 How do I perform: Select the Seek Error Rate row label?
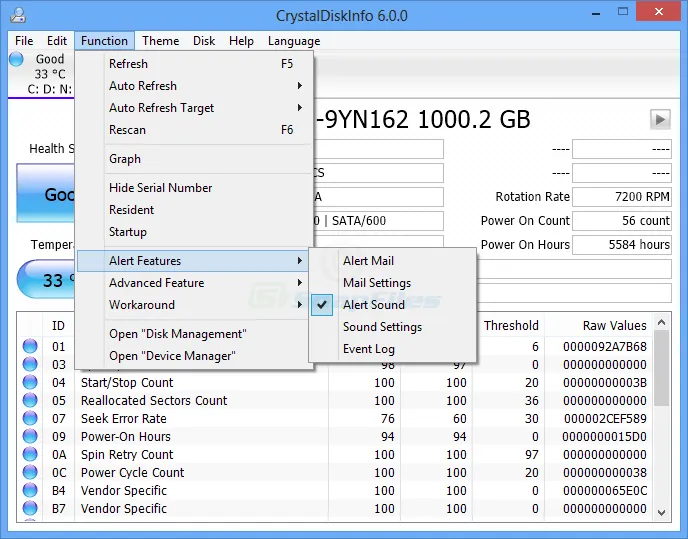124,419
